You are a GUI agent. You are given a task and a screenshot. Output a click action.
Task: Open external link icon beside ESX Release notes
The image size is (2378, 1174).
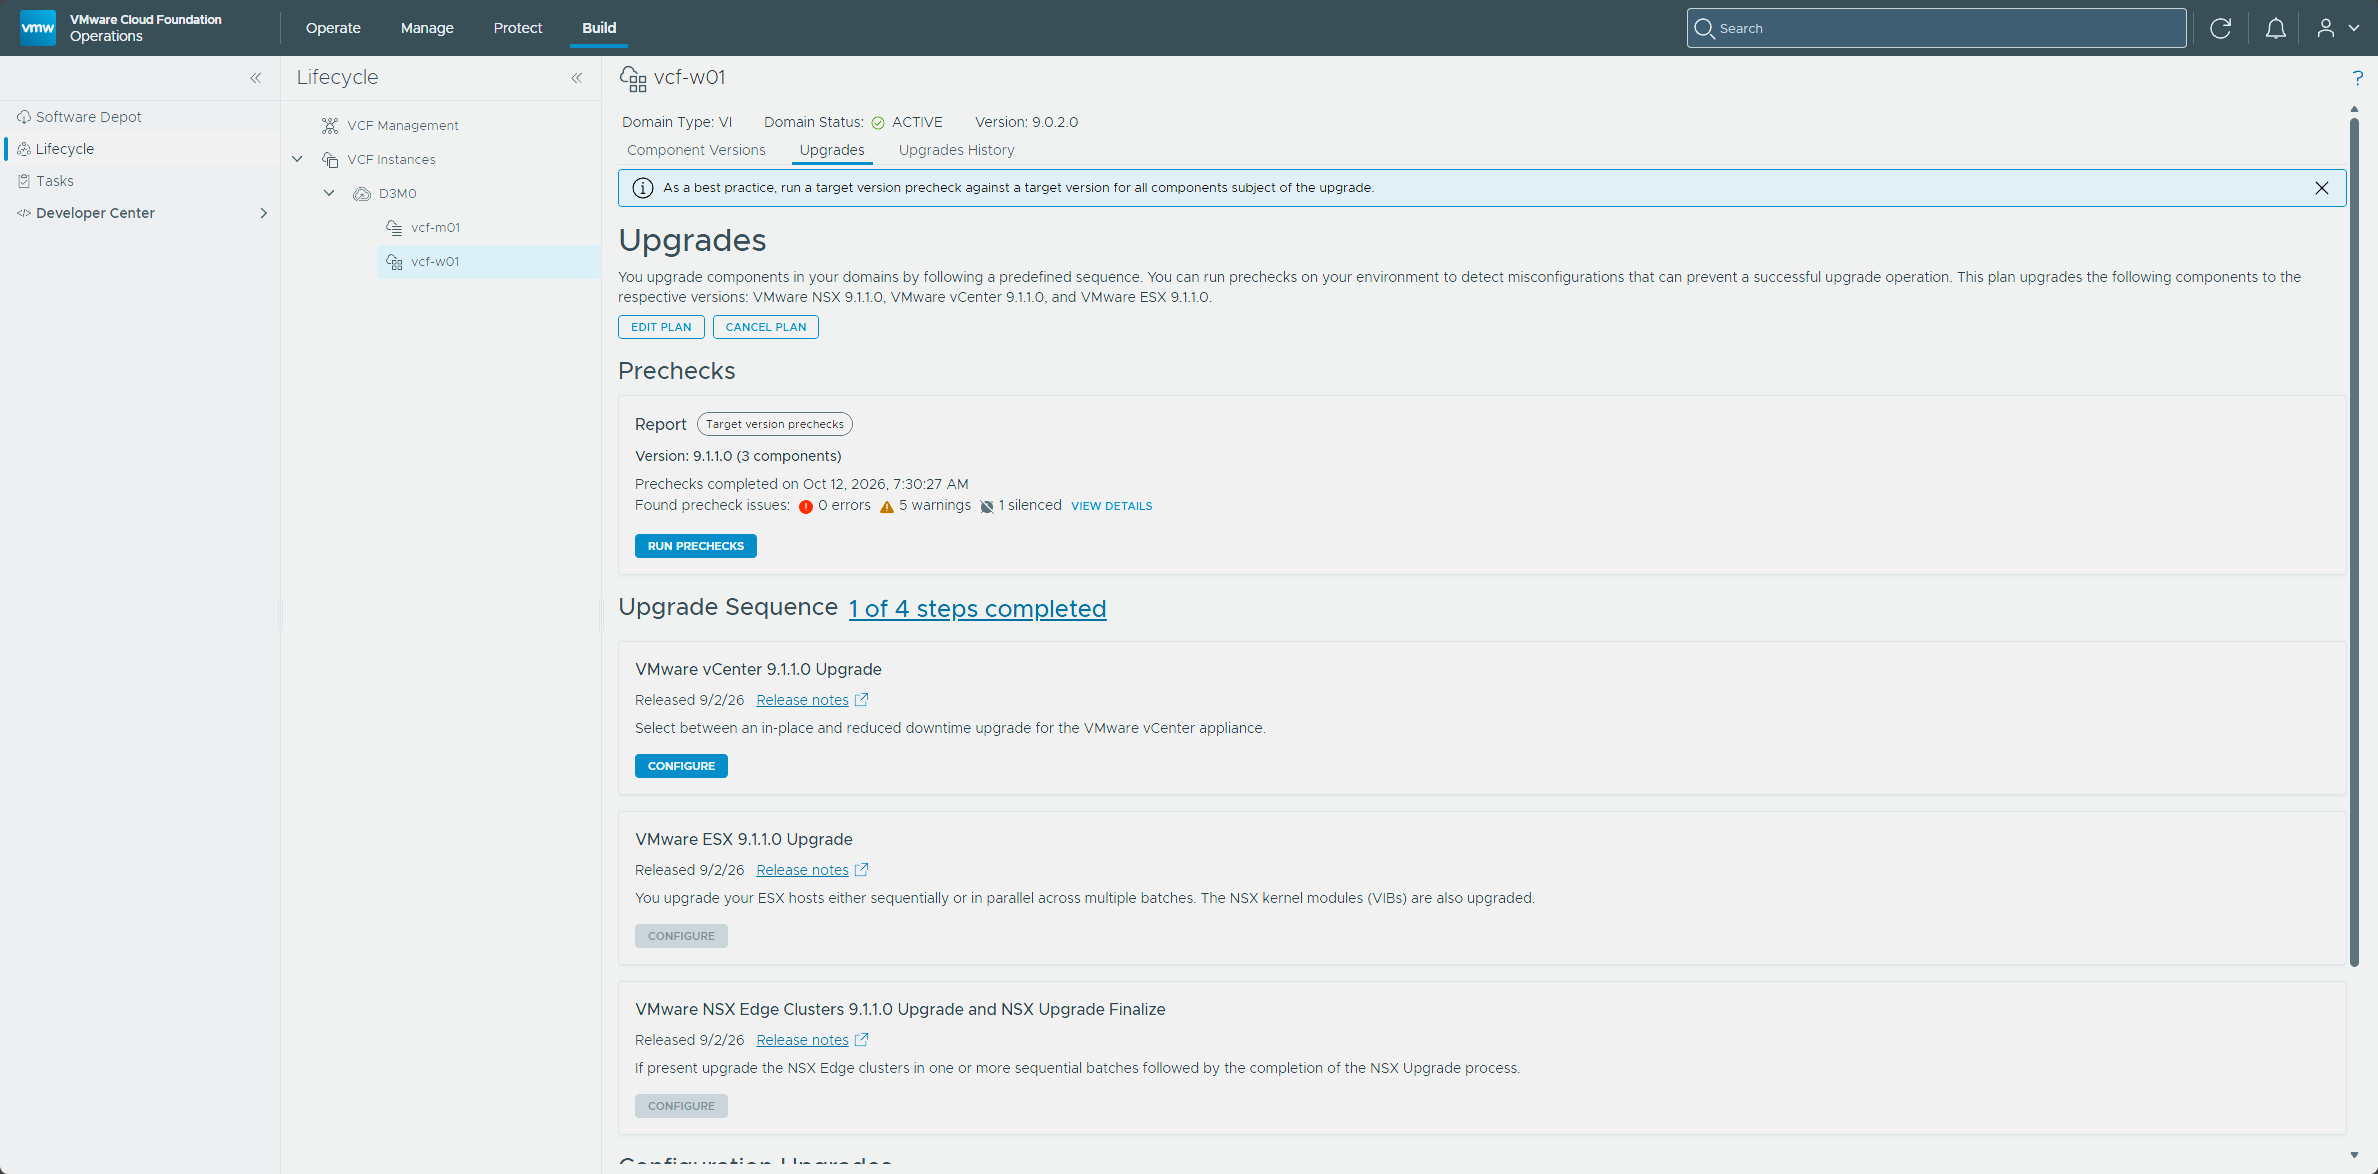tap(862, 870)
